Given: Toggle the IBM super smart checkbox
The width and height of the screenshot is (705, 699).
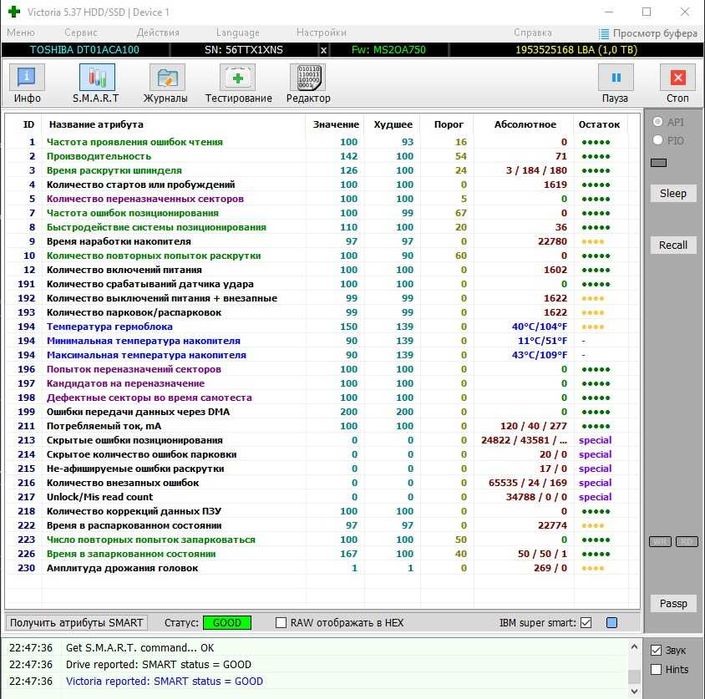Looking at the screenshot, I should point(586,623).
